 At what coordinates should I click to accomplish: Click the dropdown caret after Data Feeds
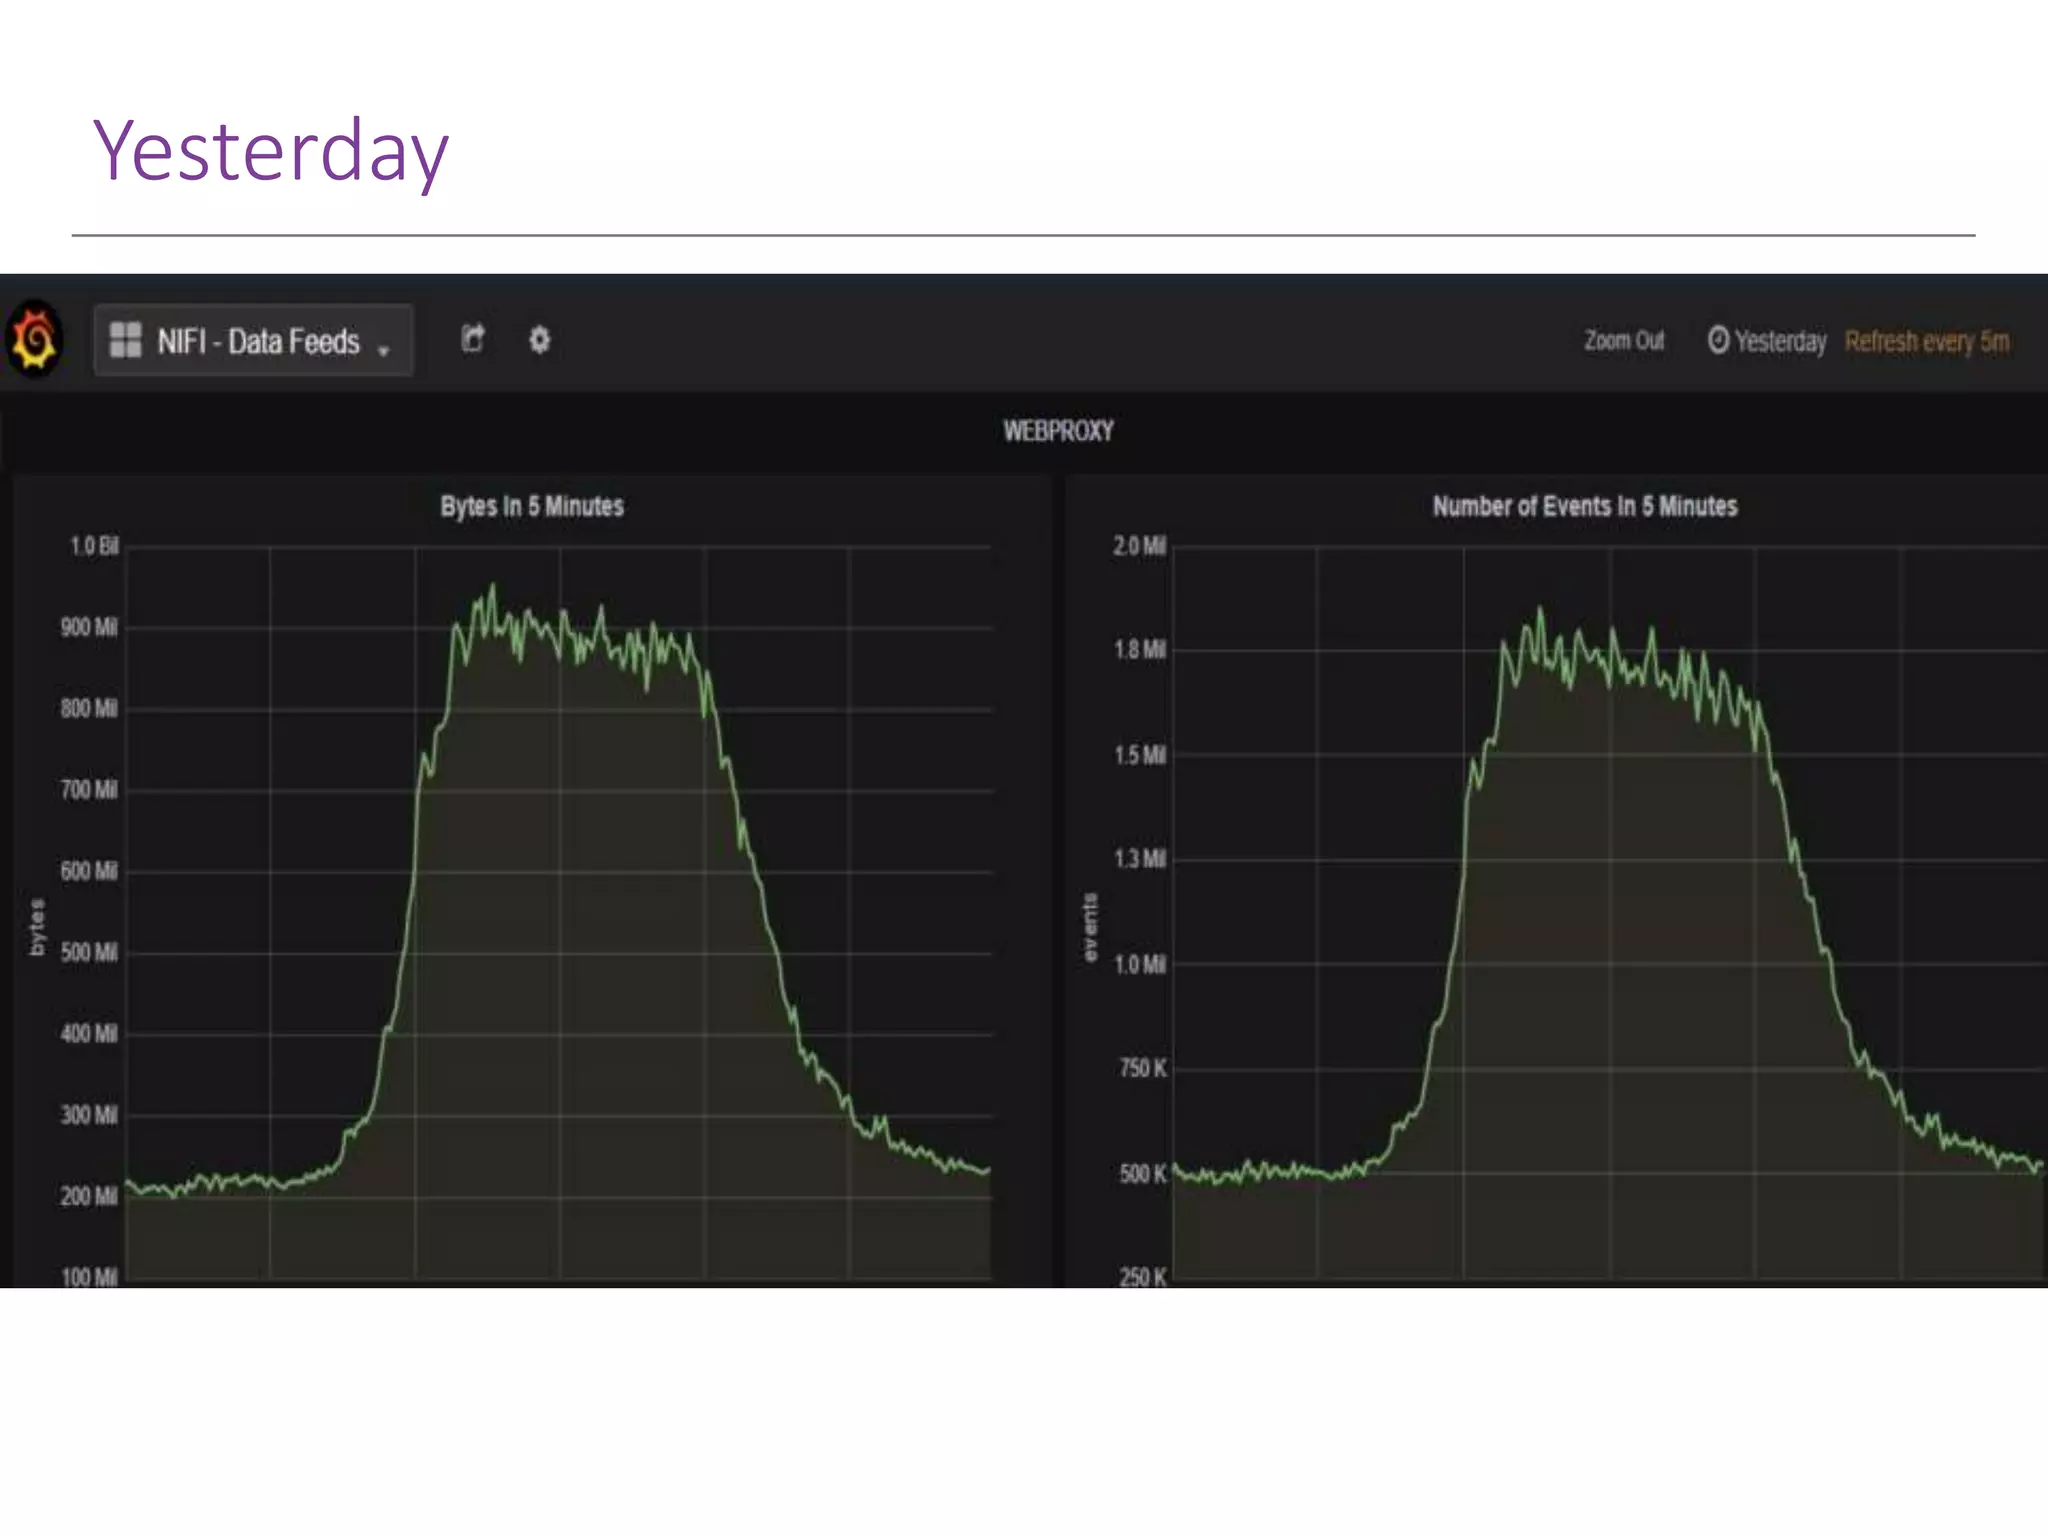tap(384, 350)
